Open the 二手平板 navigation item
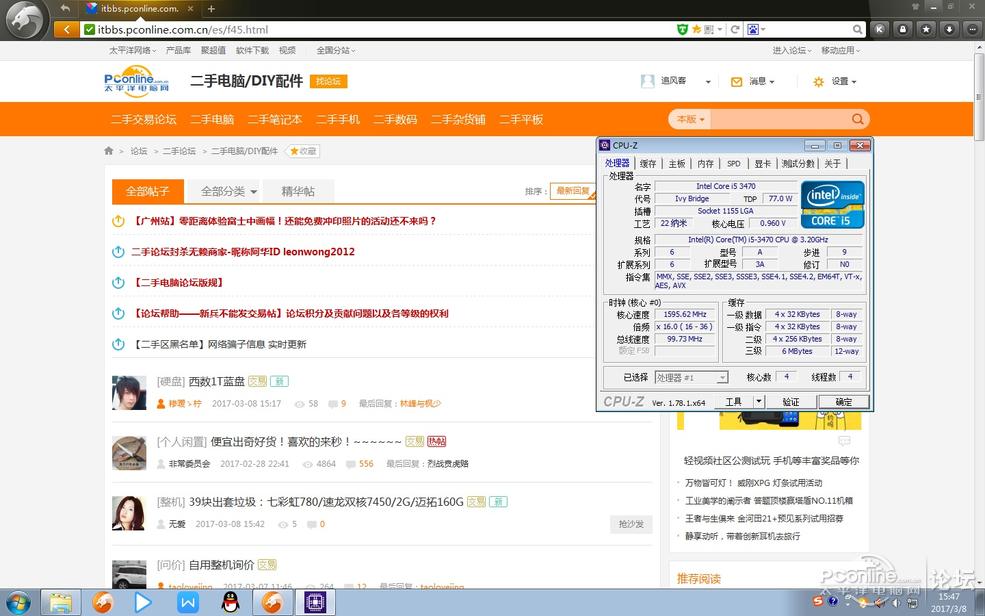Viewport: 985px width, 616px height. (521, 119)
